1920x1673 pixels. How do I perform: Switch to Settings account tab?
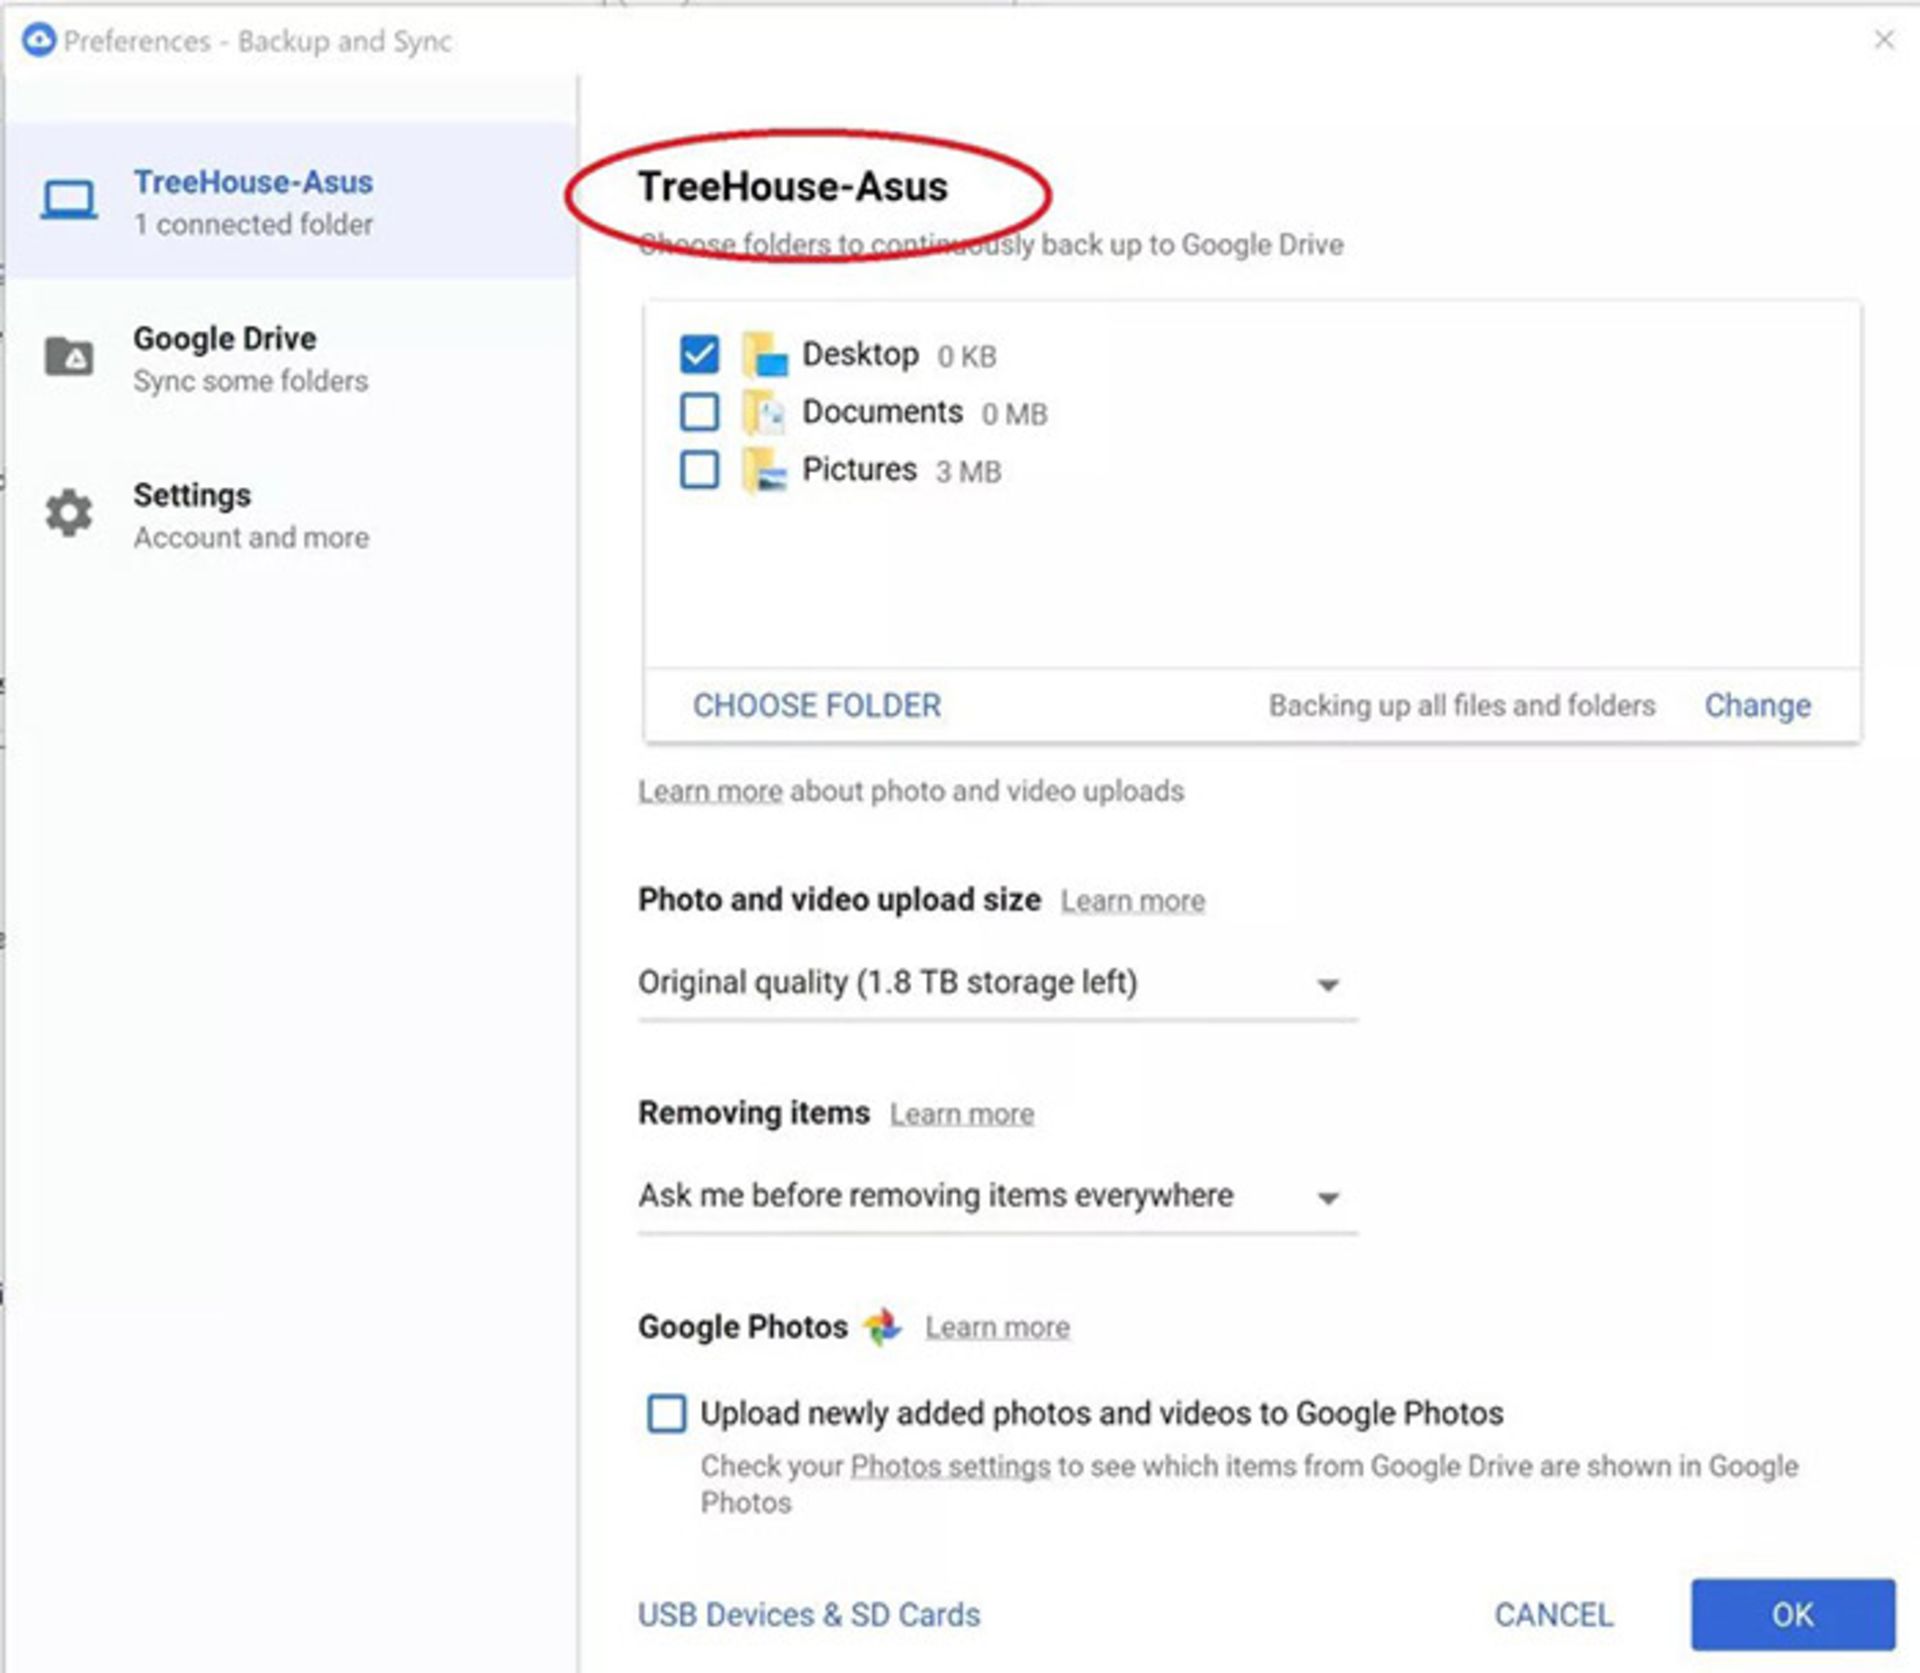[250, 515]
